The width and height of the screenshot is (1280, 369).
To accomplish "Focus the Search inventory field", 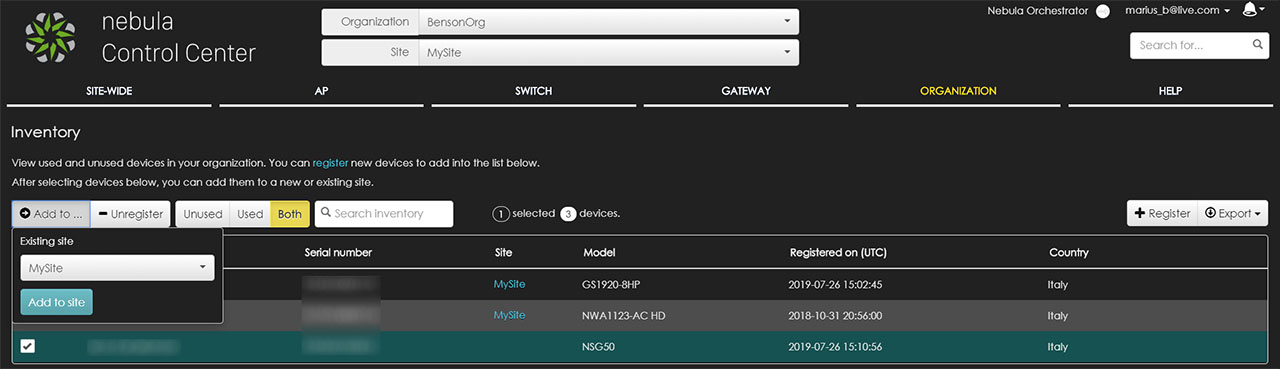I will coord(384,214).
